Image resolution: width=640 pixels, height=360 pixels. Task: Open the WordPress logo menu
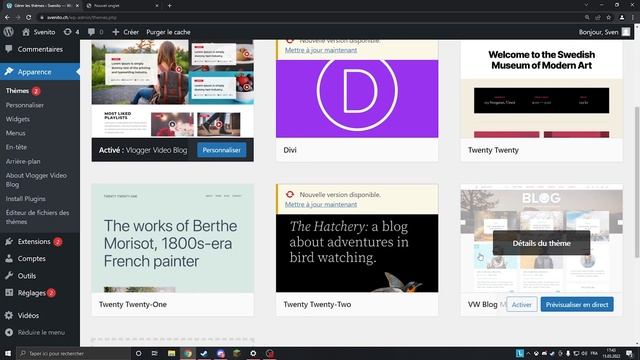pos(9,32)
